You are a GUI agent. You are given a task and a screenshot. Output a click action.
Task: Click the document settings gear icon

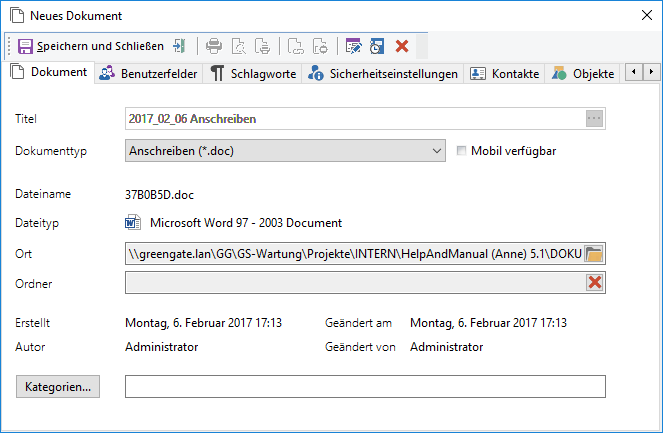(320, 46)
